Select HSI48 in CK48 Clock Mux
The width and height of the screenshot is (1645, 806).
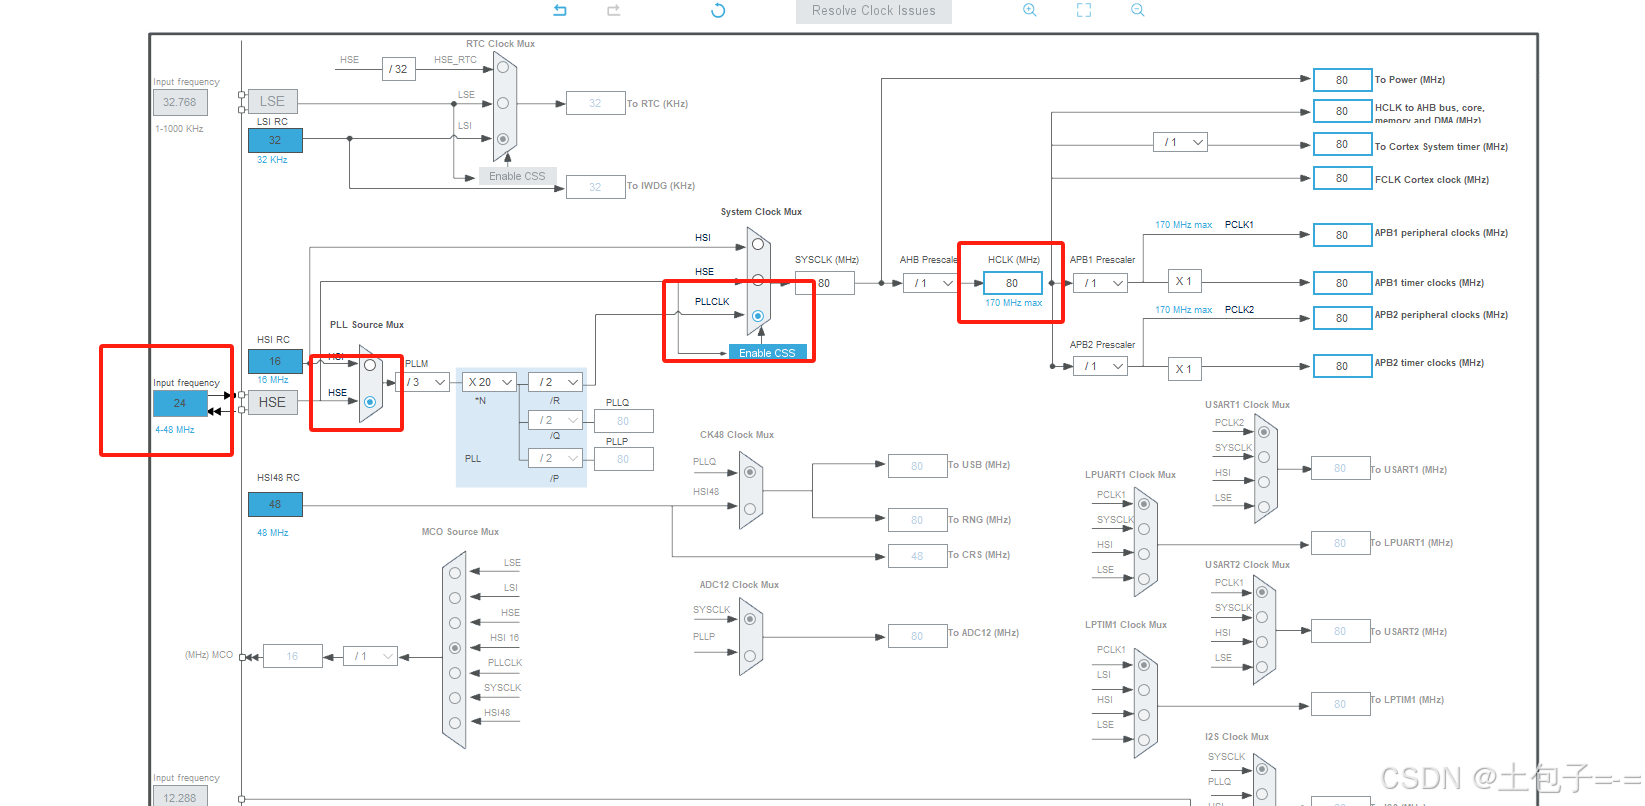(x=750, y=509)
